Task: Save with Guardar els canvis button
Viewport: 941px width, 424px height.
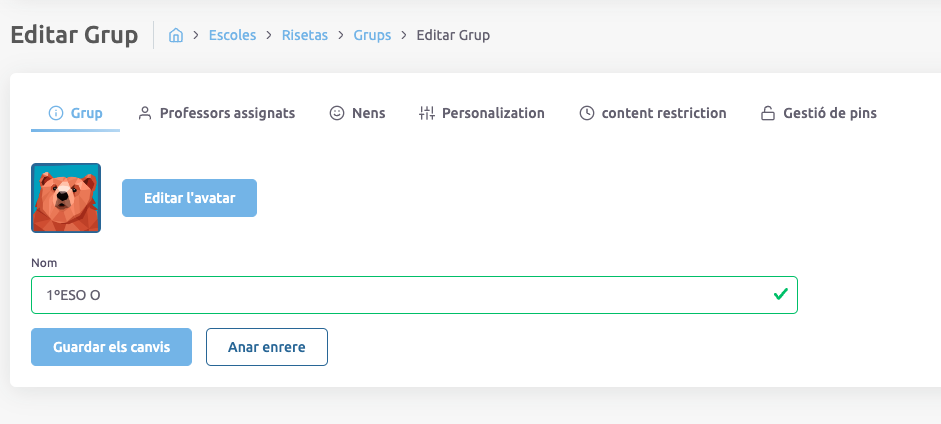Action: 111,347
